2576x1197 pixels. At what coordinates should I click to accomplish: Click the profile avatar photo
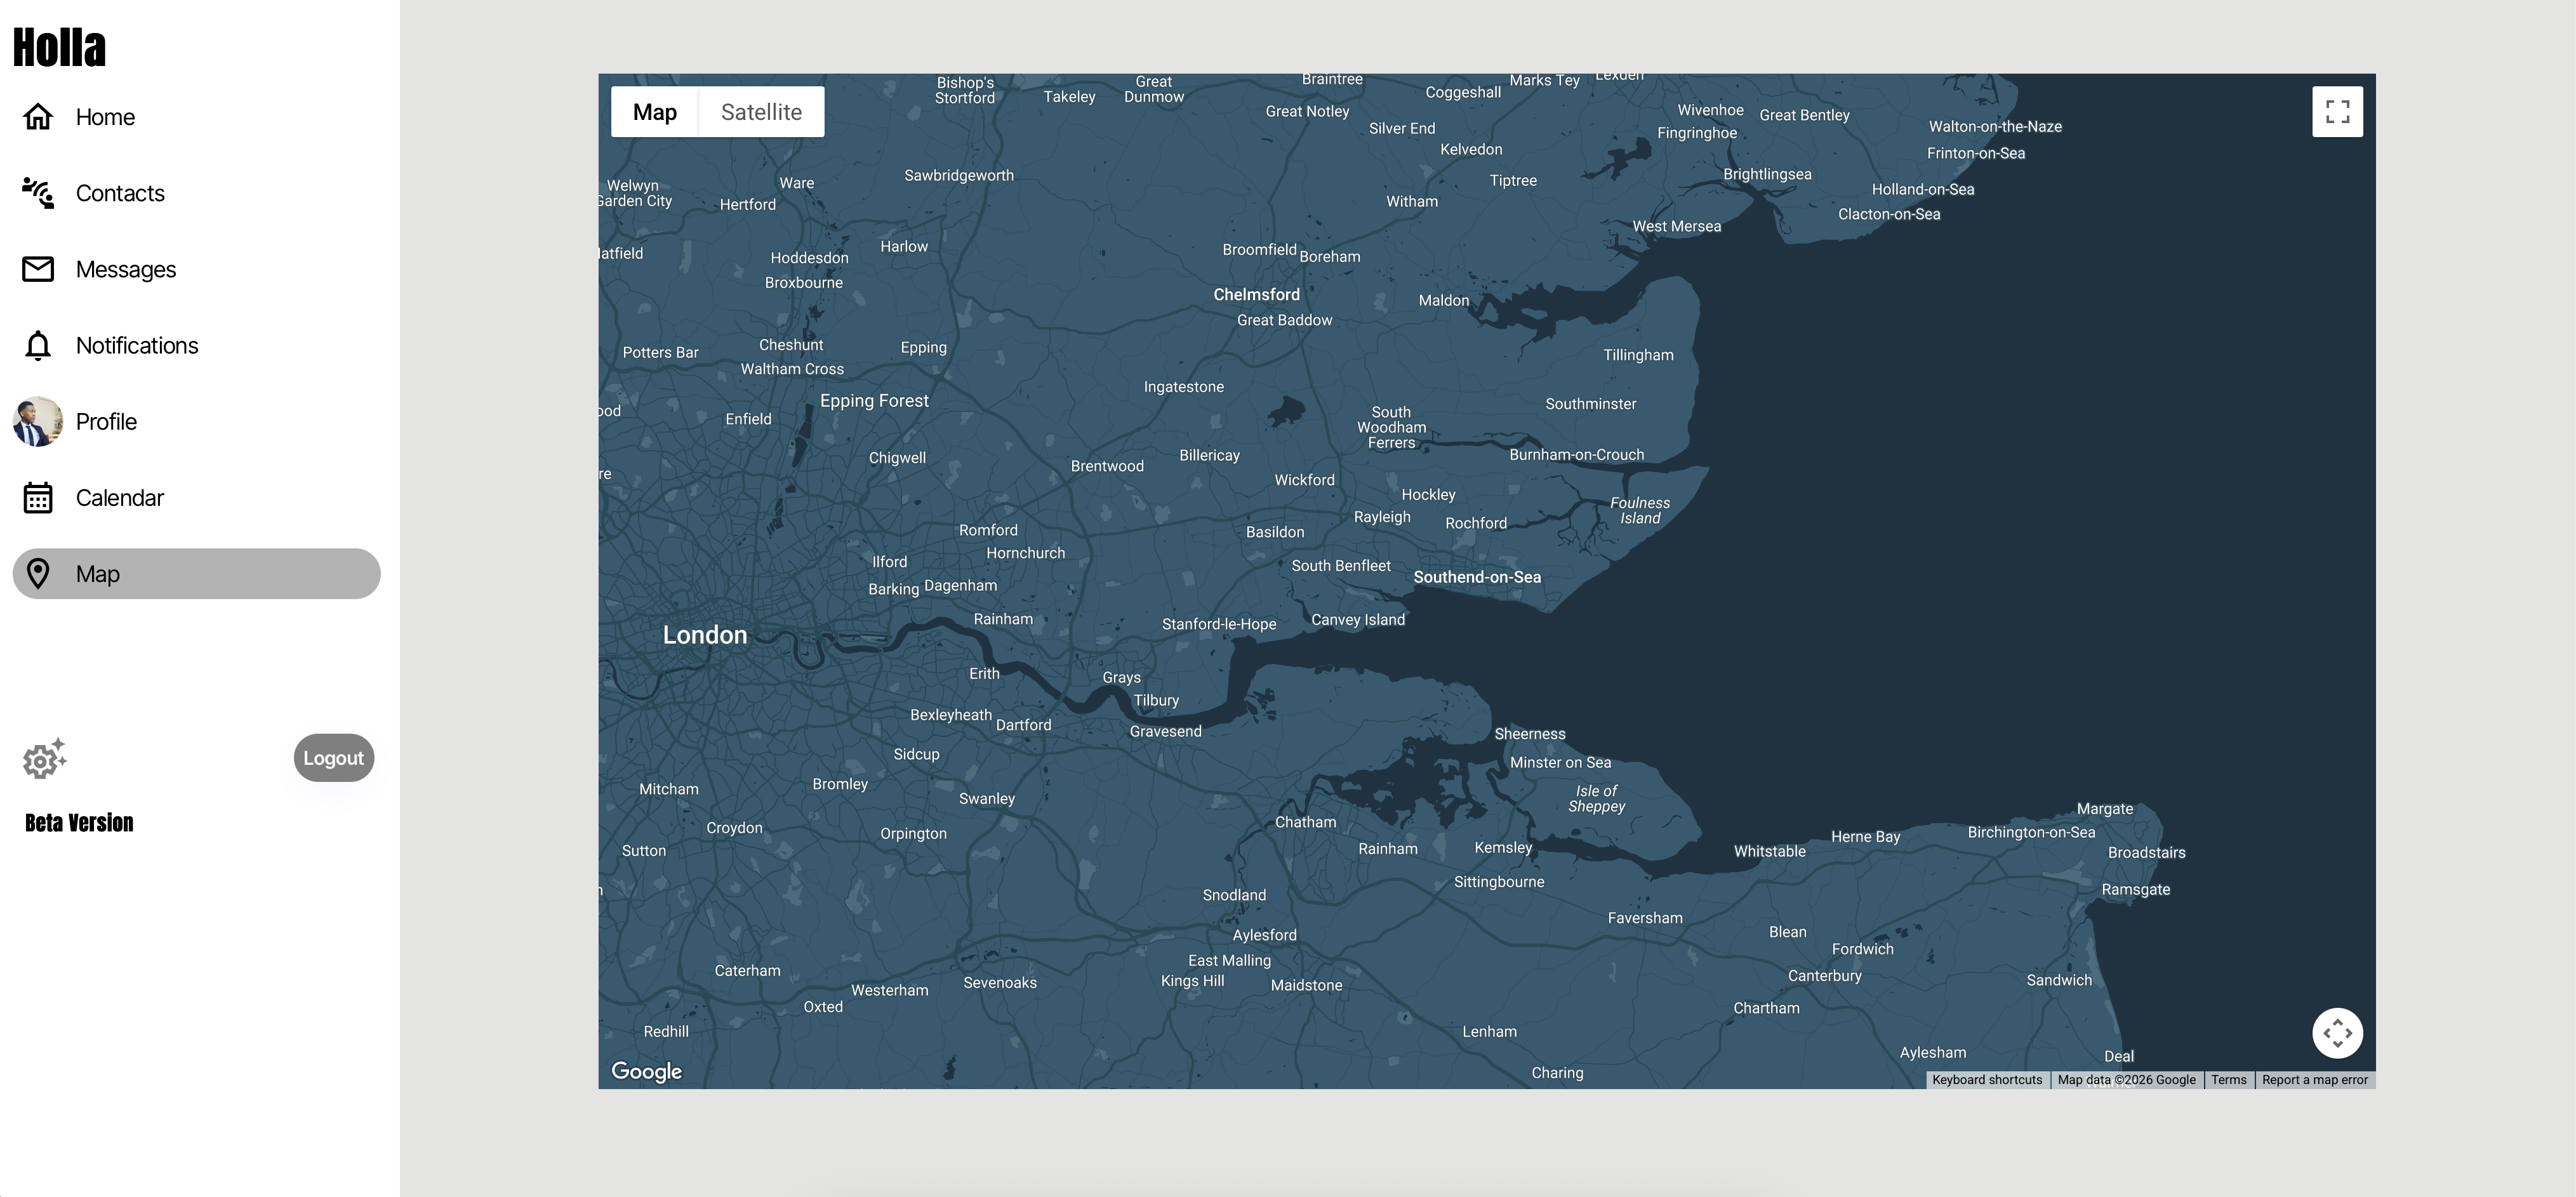(x=38, y=421)
